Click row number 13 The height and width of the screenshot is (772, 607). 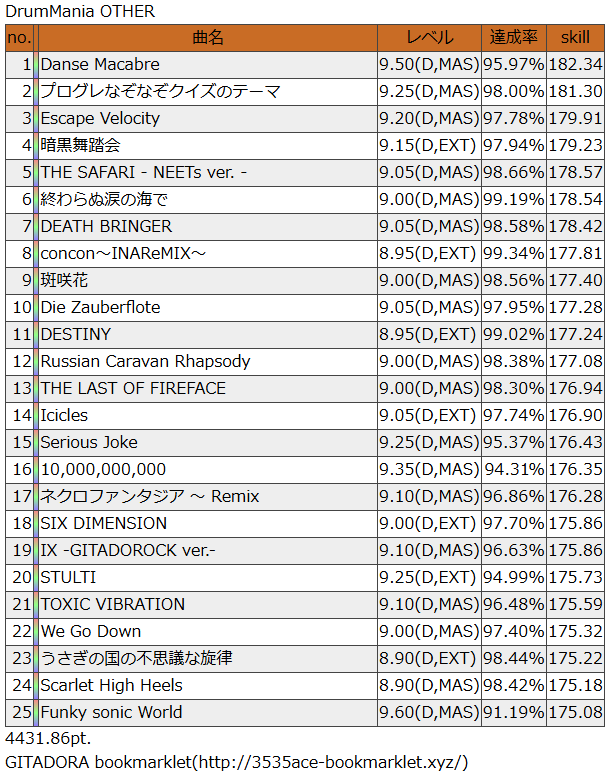22,388
